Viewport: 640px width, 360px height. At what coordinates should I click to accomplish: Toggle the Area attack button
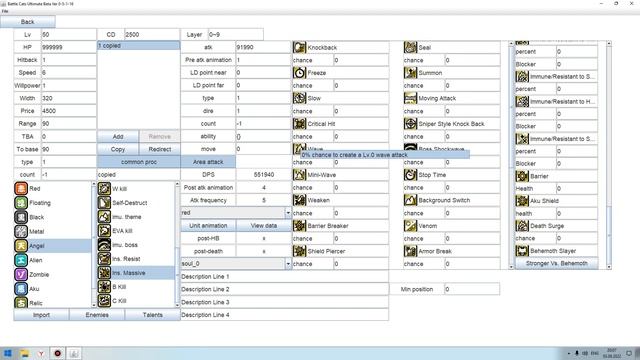click(x=208, y=162)
